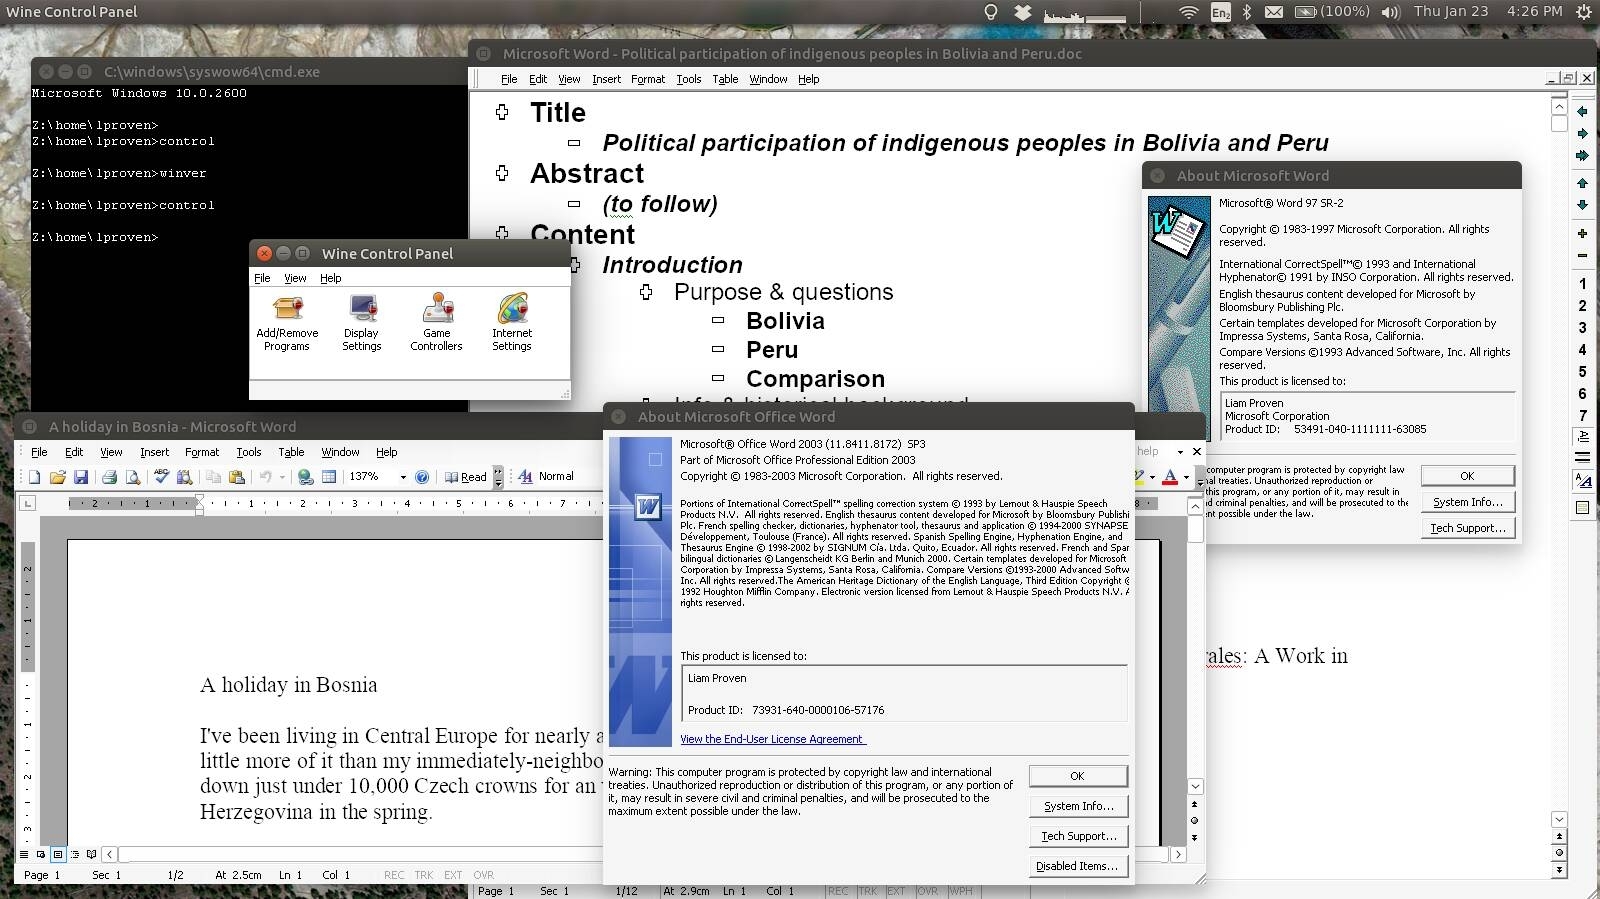Click the volume indicator in top panel
Viewport: 1600px width, 899px height.
pos(1390,12)
